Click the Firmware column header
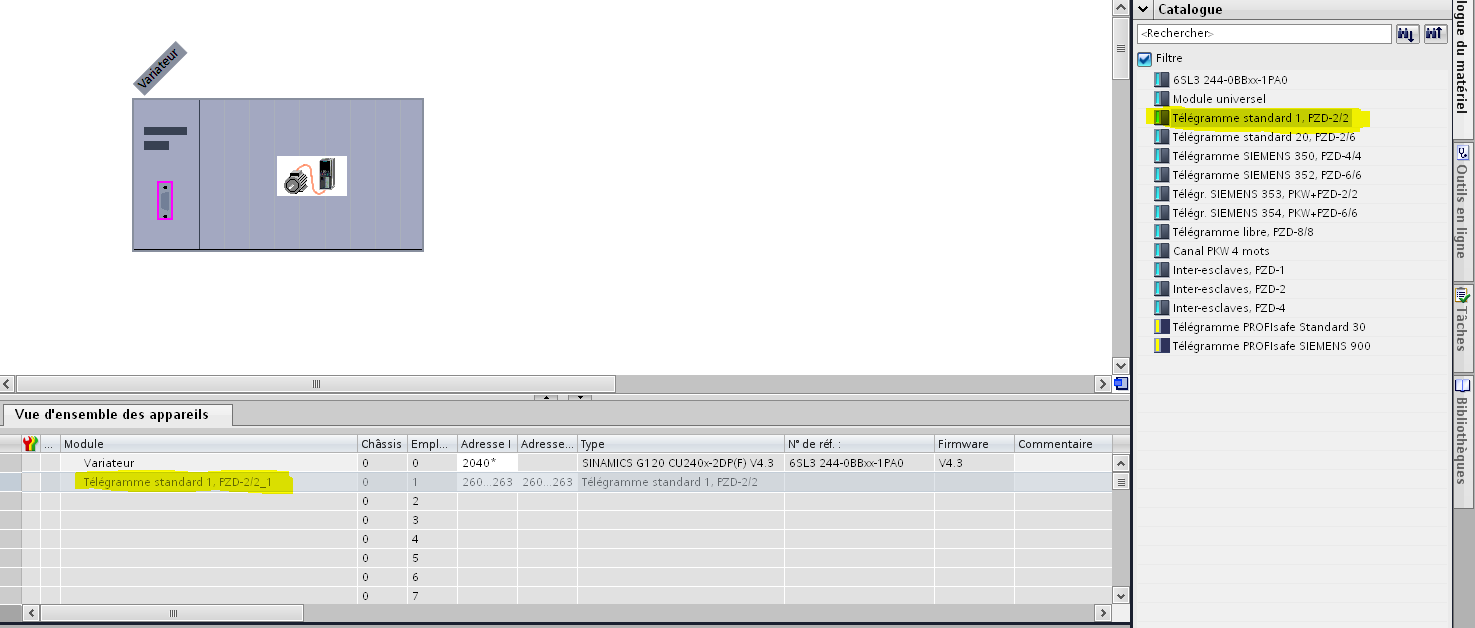1475x628 pixels. [x=974, y=444]
